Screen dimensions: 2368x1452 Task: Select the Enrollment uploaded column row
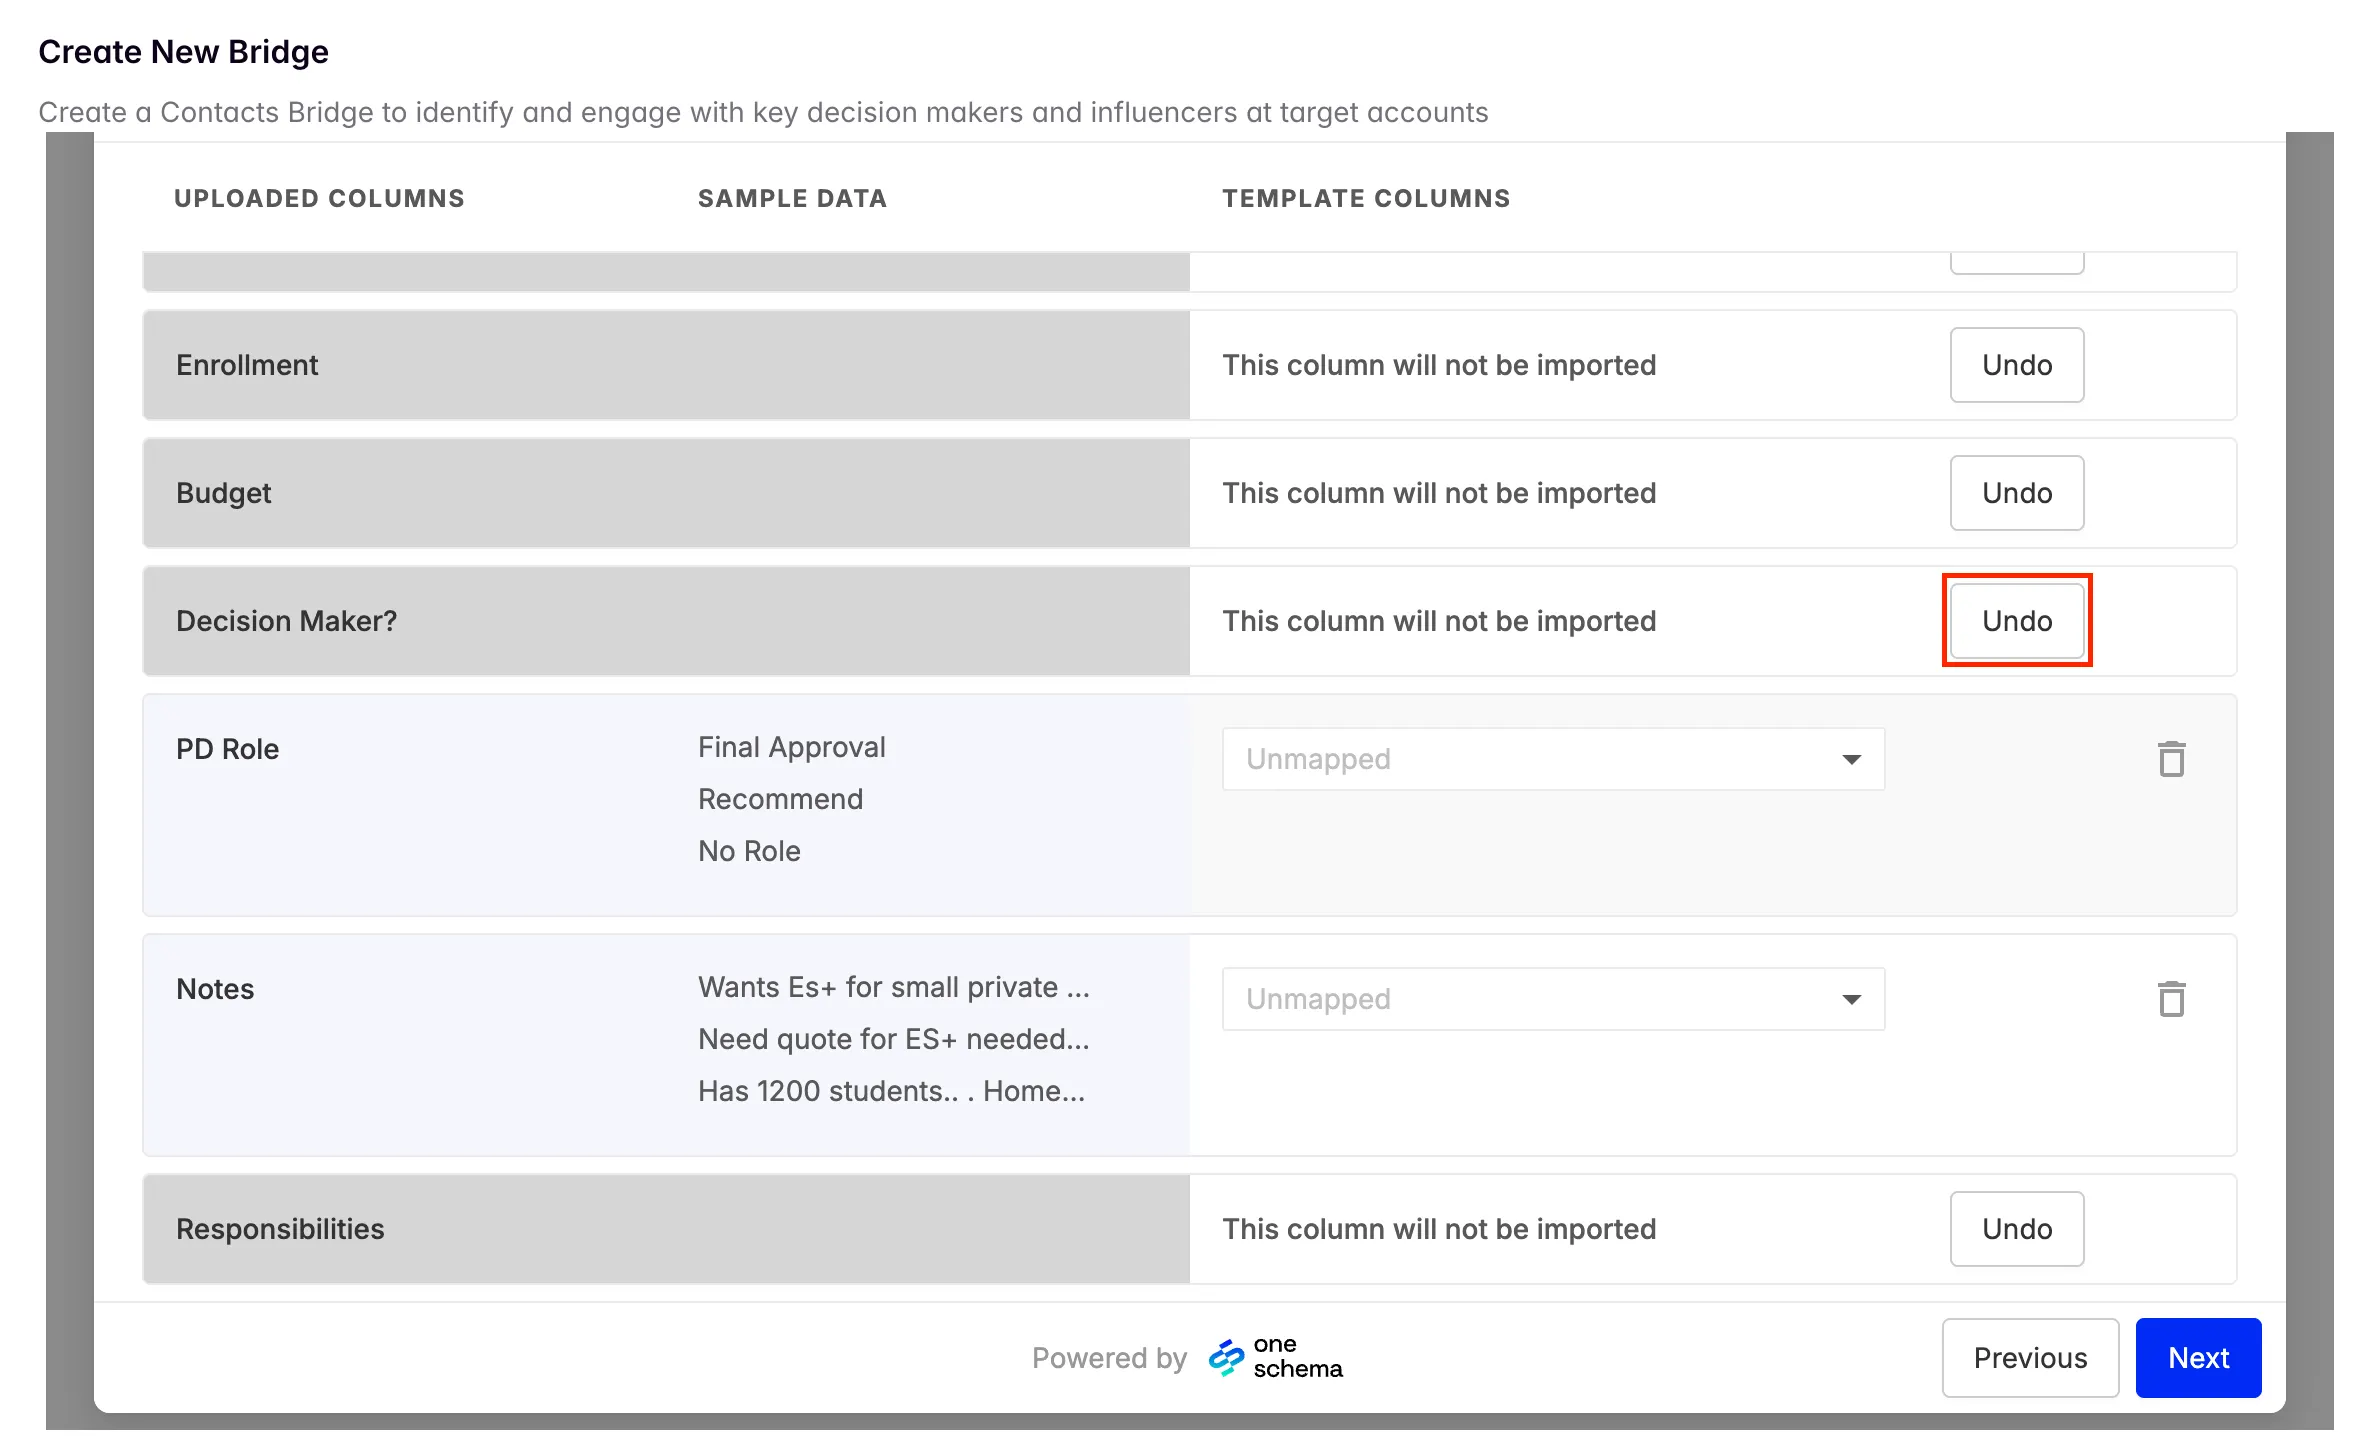246,365
